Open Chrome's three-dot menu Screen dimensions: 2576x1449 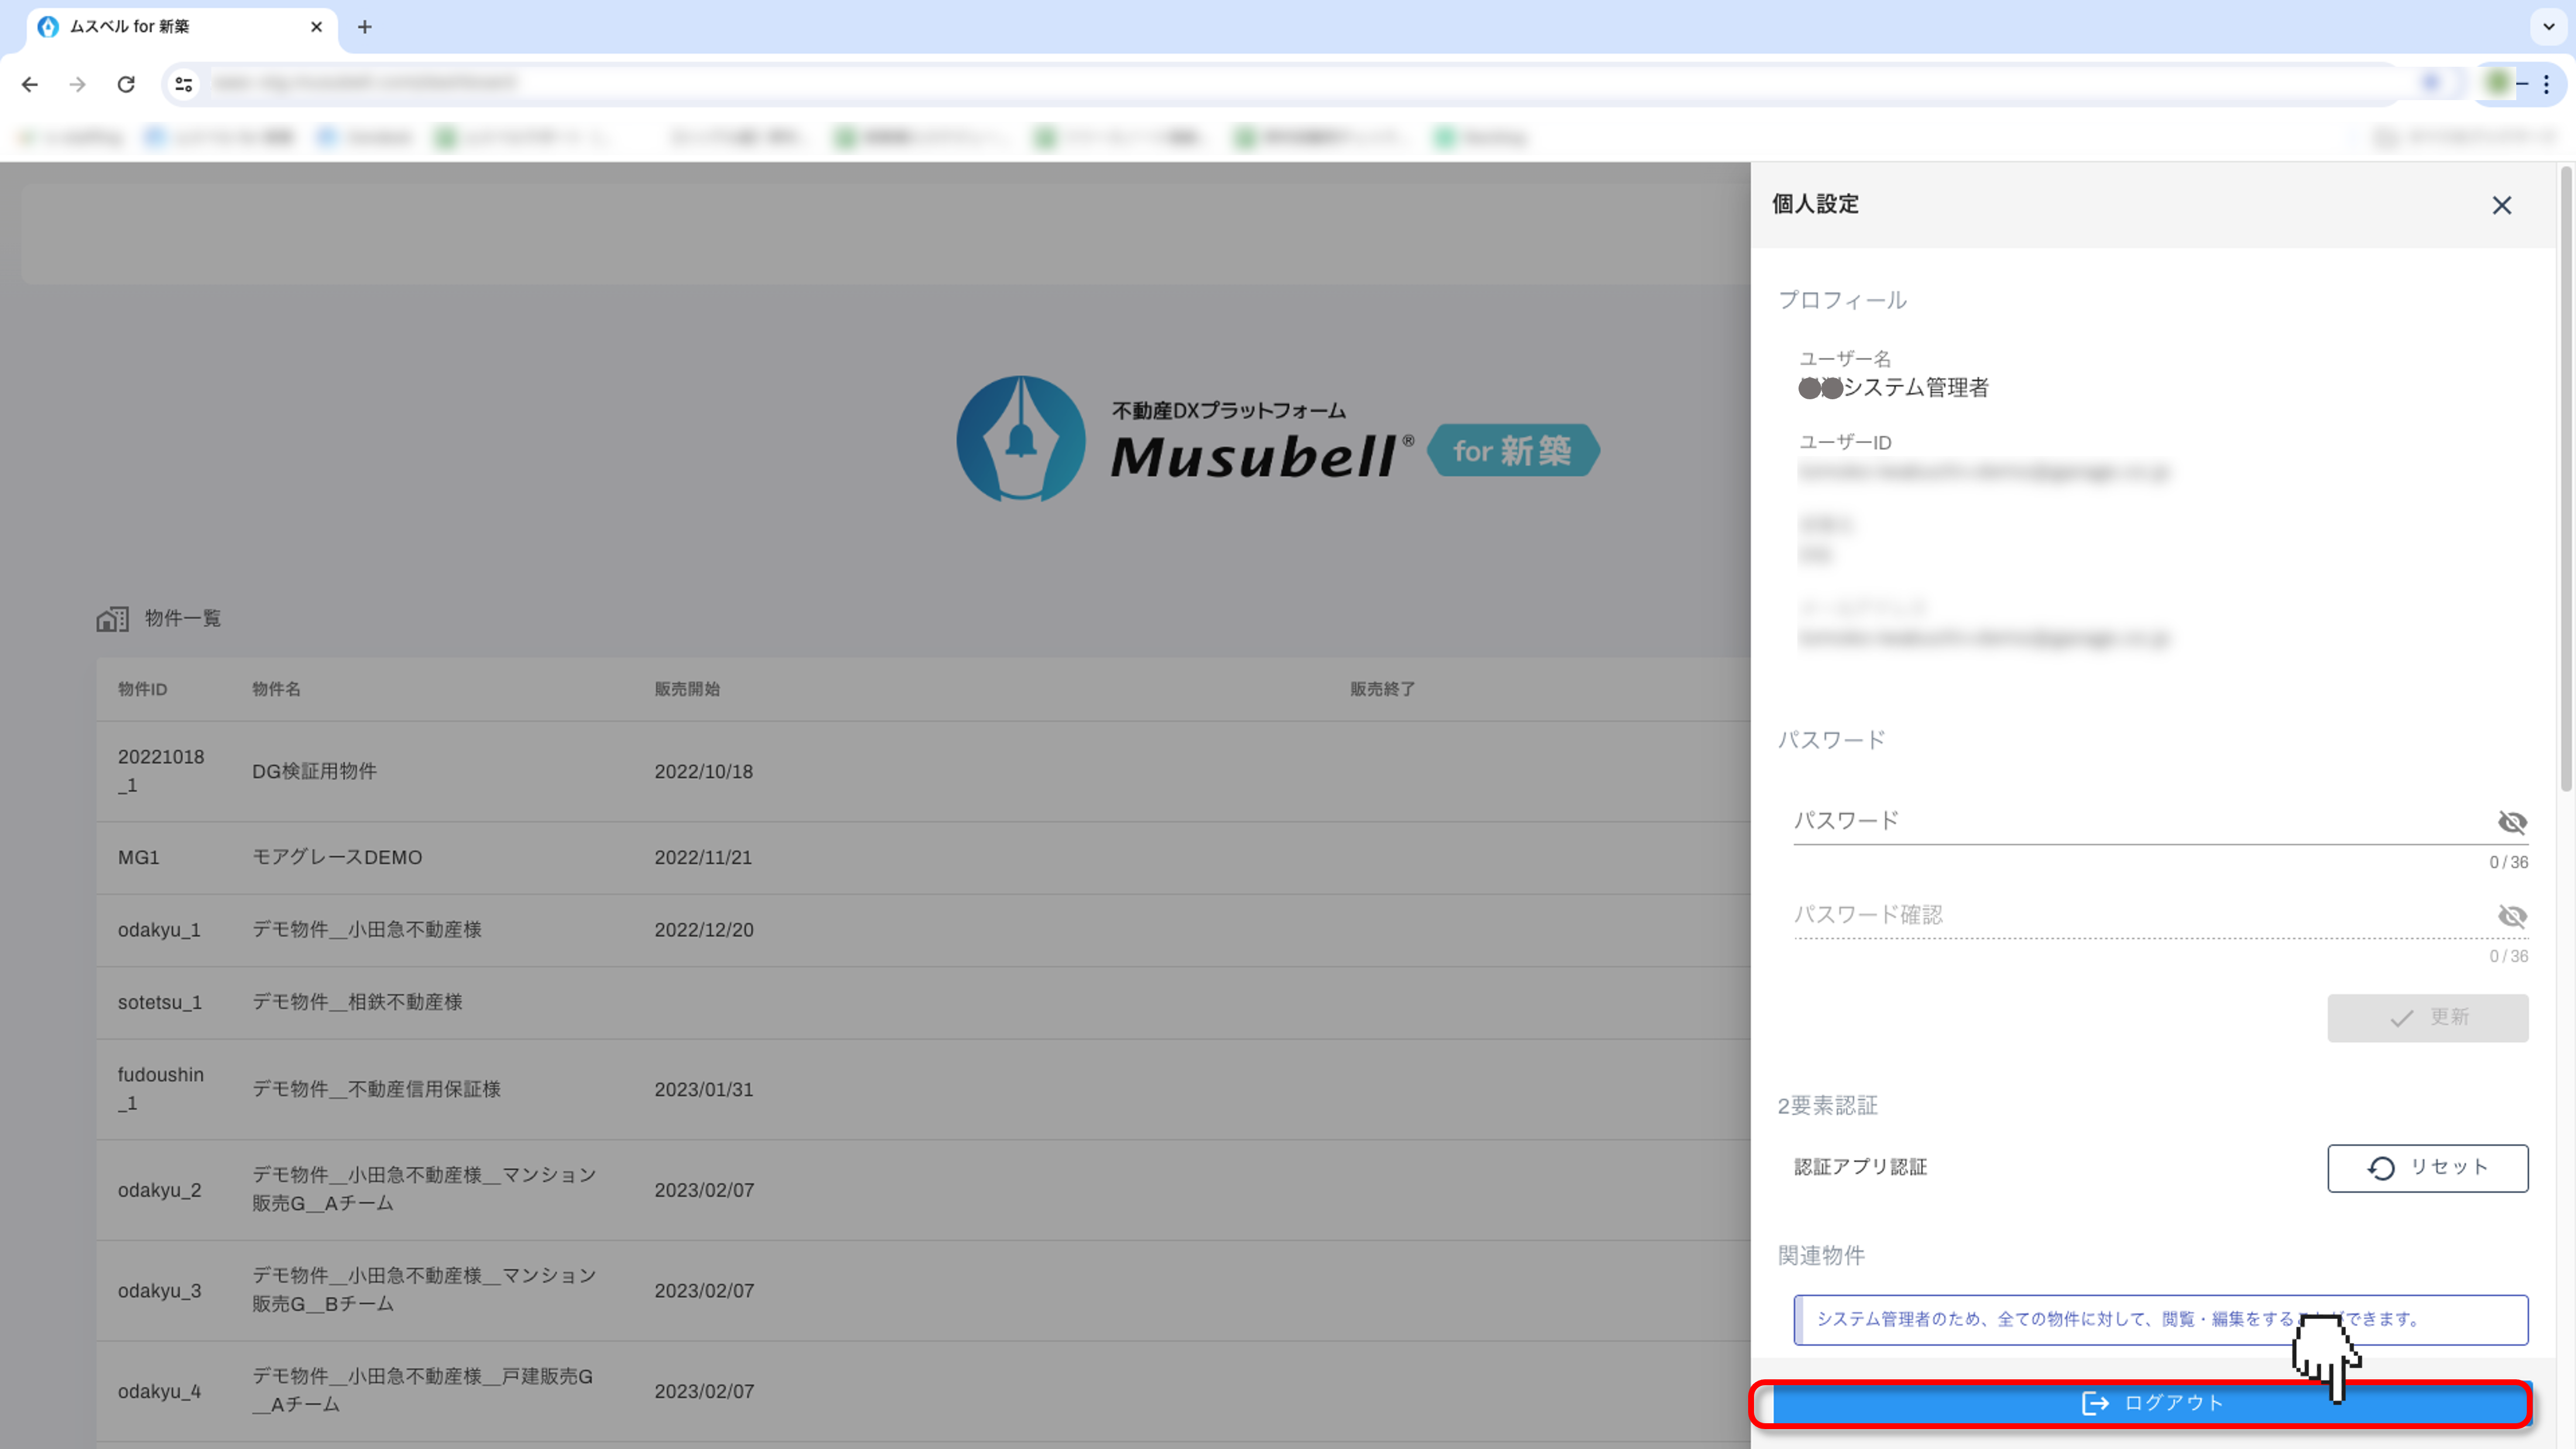coord(2546,85)
